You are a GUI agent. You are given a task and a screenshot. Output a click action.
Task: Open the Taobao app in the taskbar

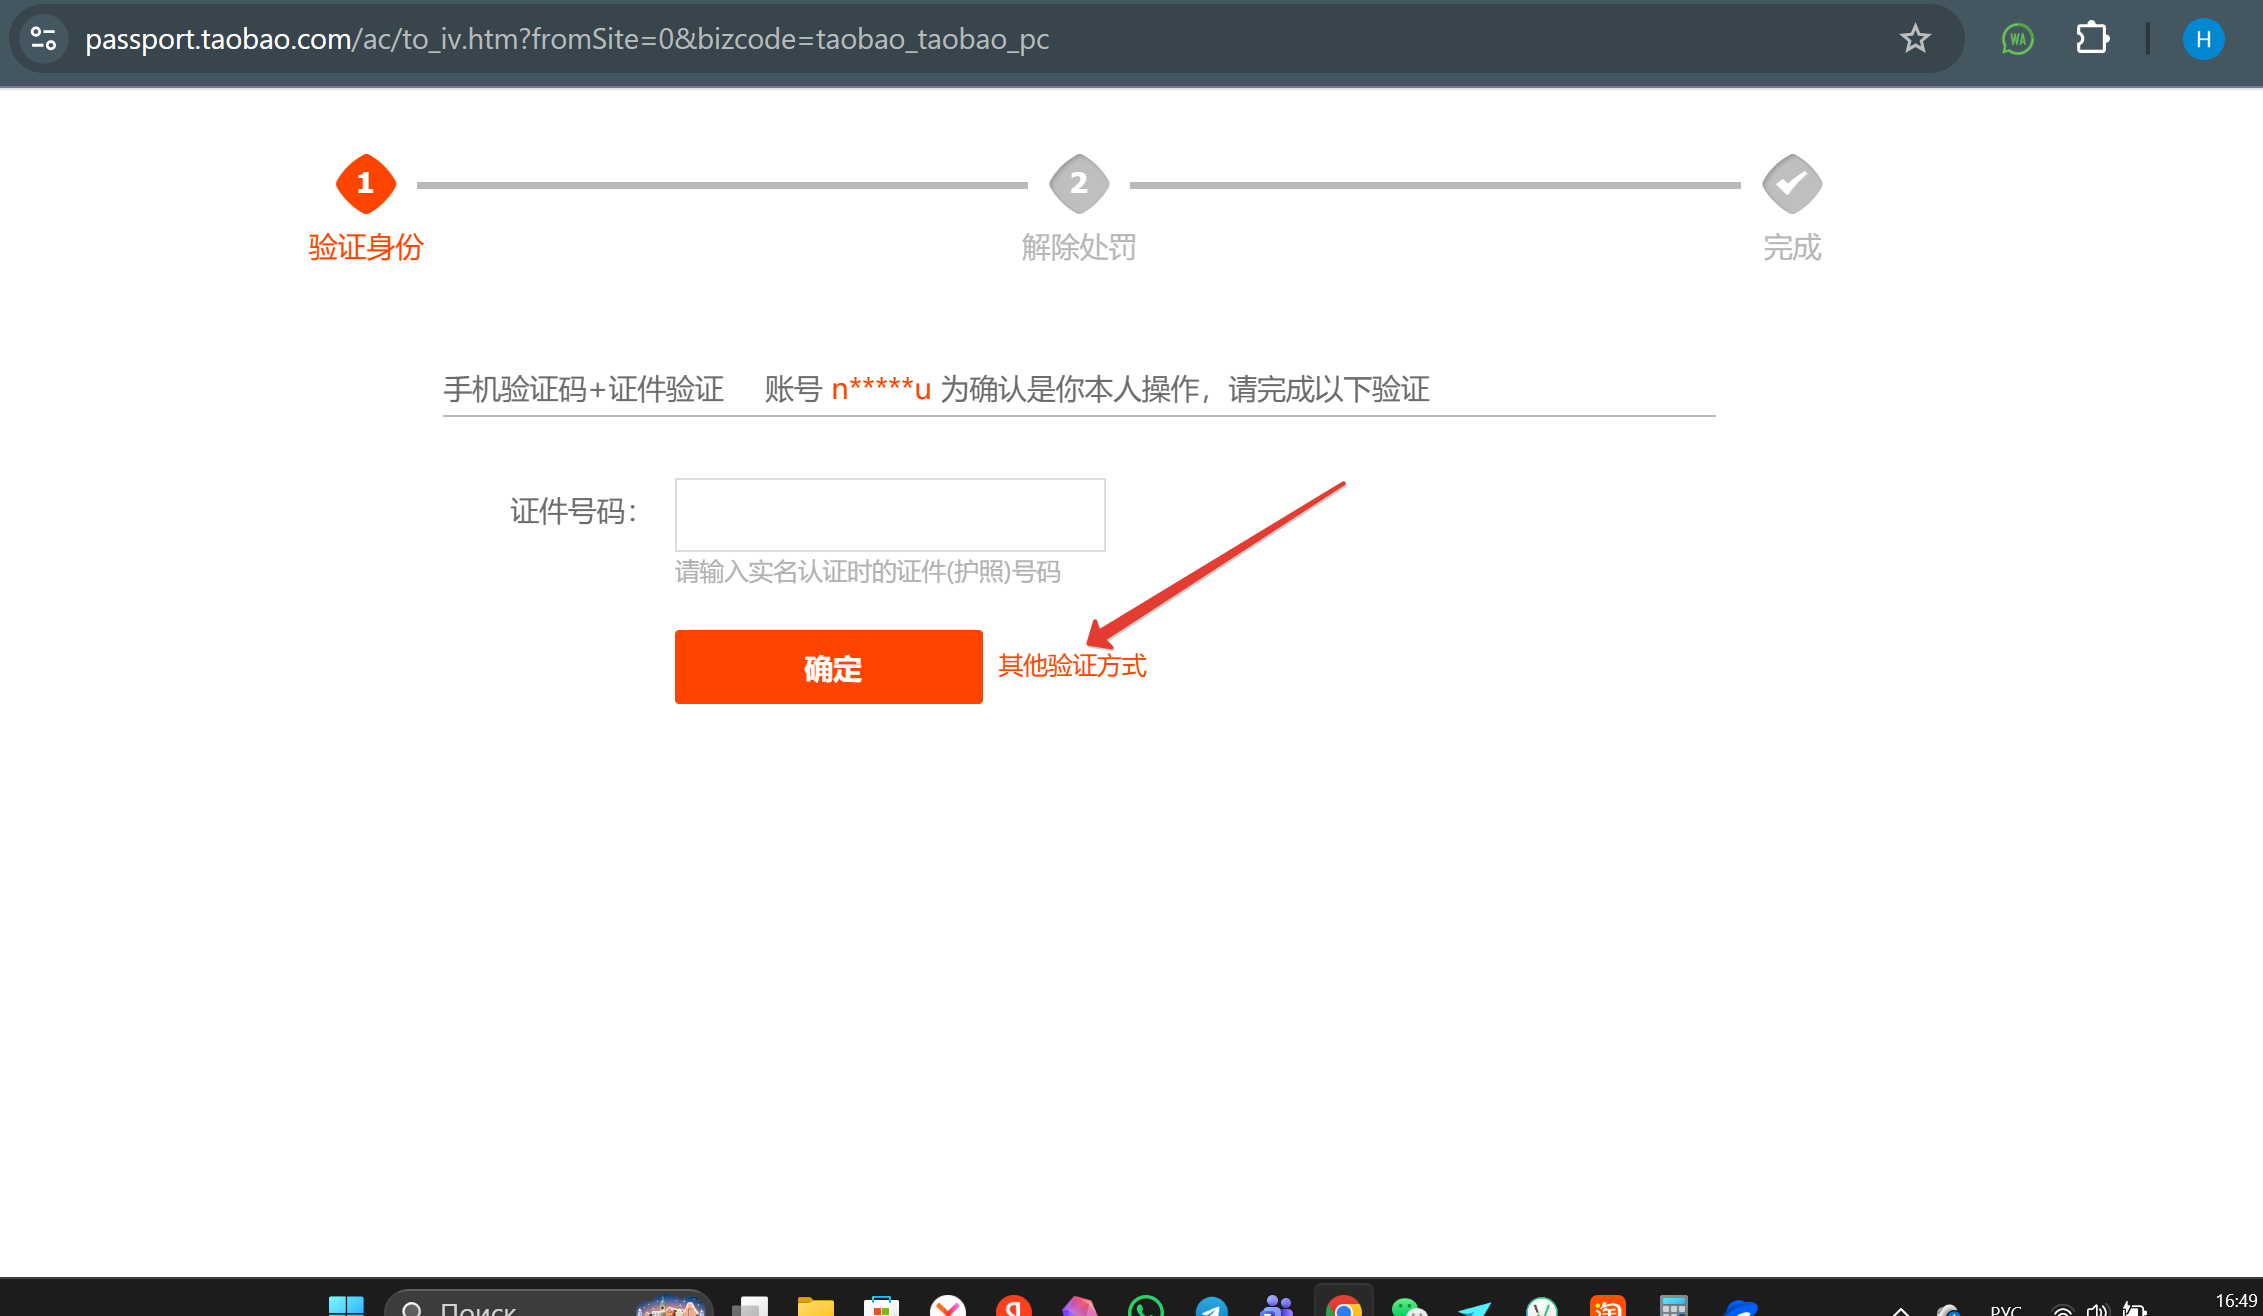pyautogui.click(x=1607, y=1306)
